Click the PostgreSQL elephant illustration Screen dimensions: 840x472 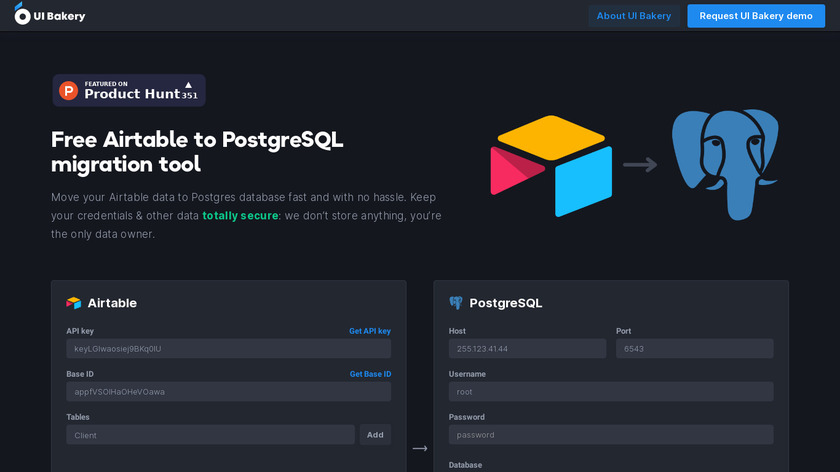(x=725, y=164)
